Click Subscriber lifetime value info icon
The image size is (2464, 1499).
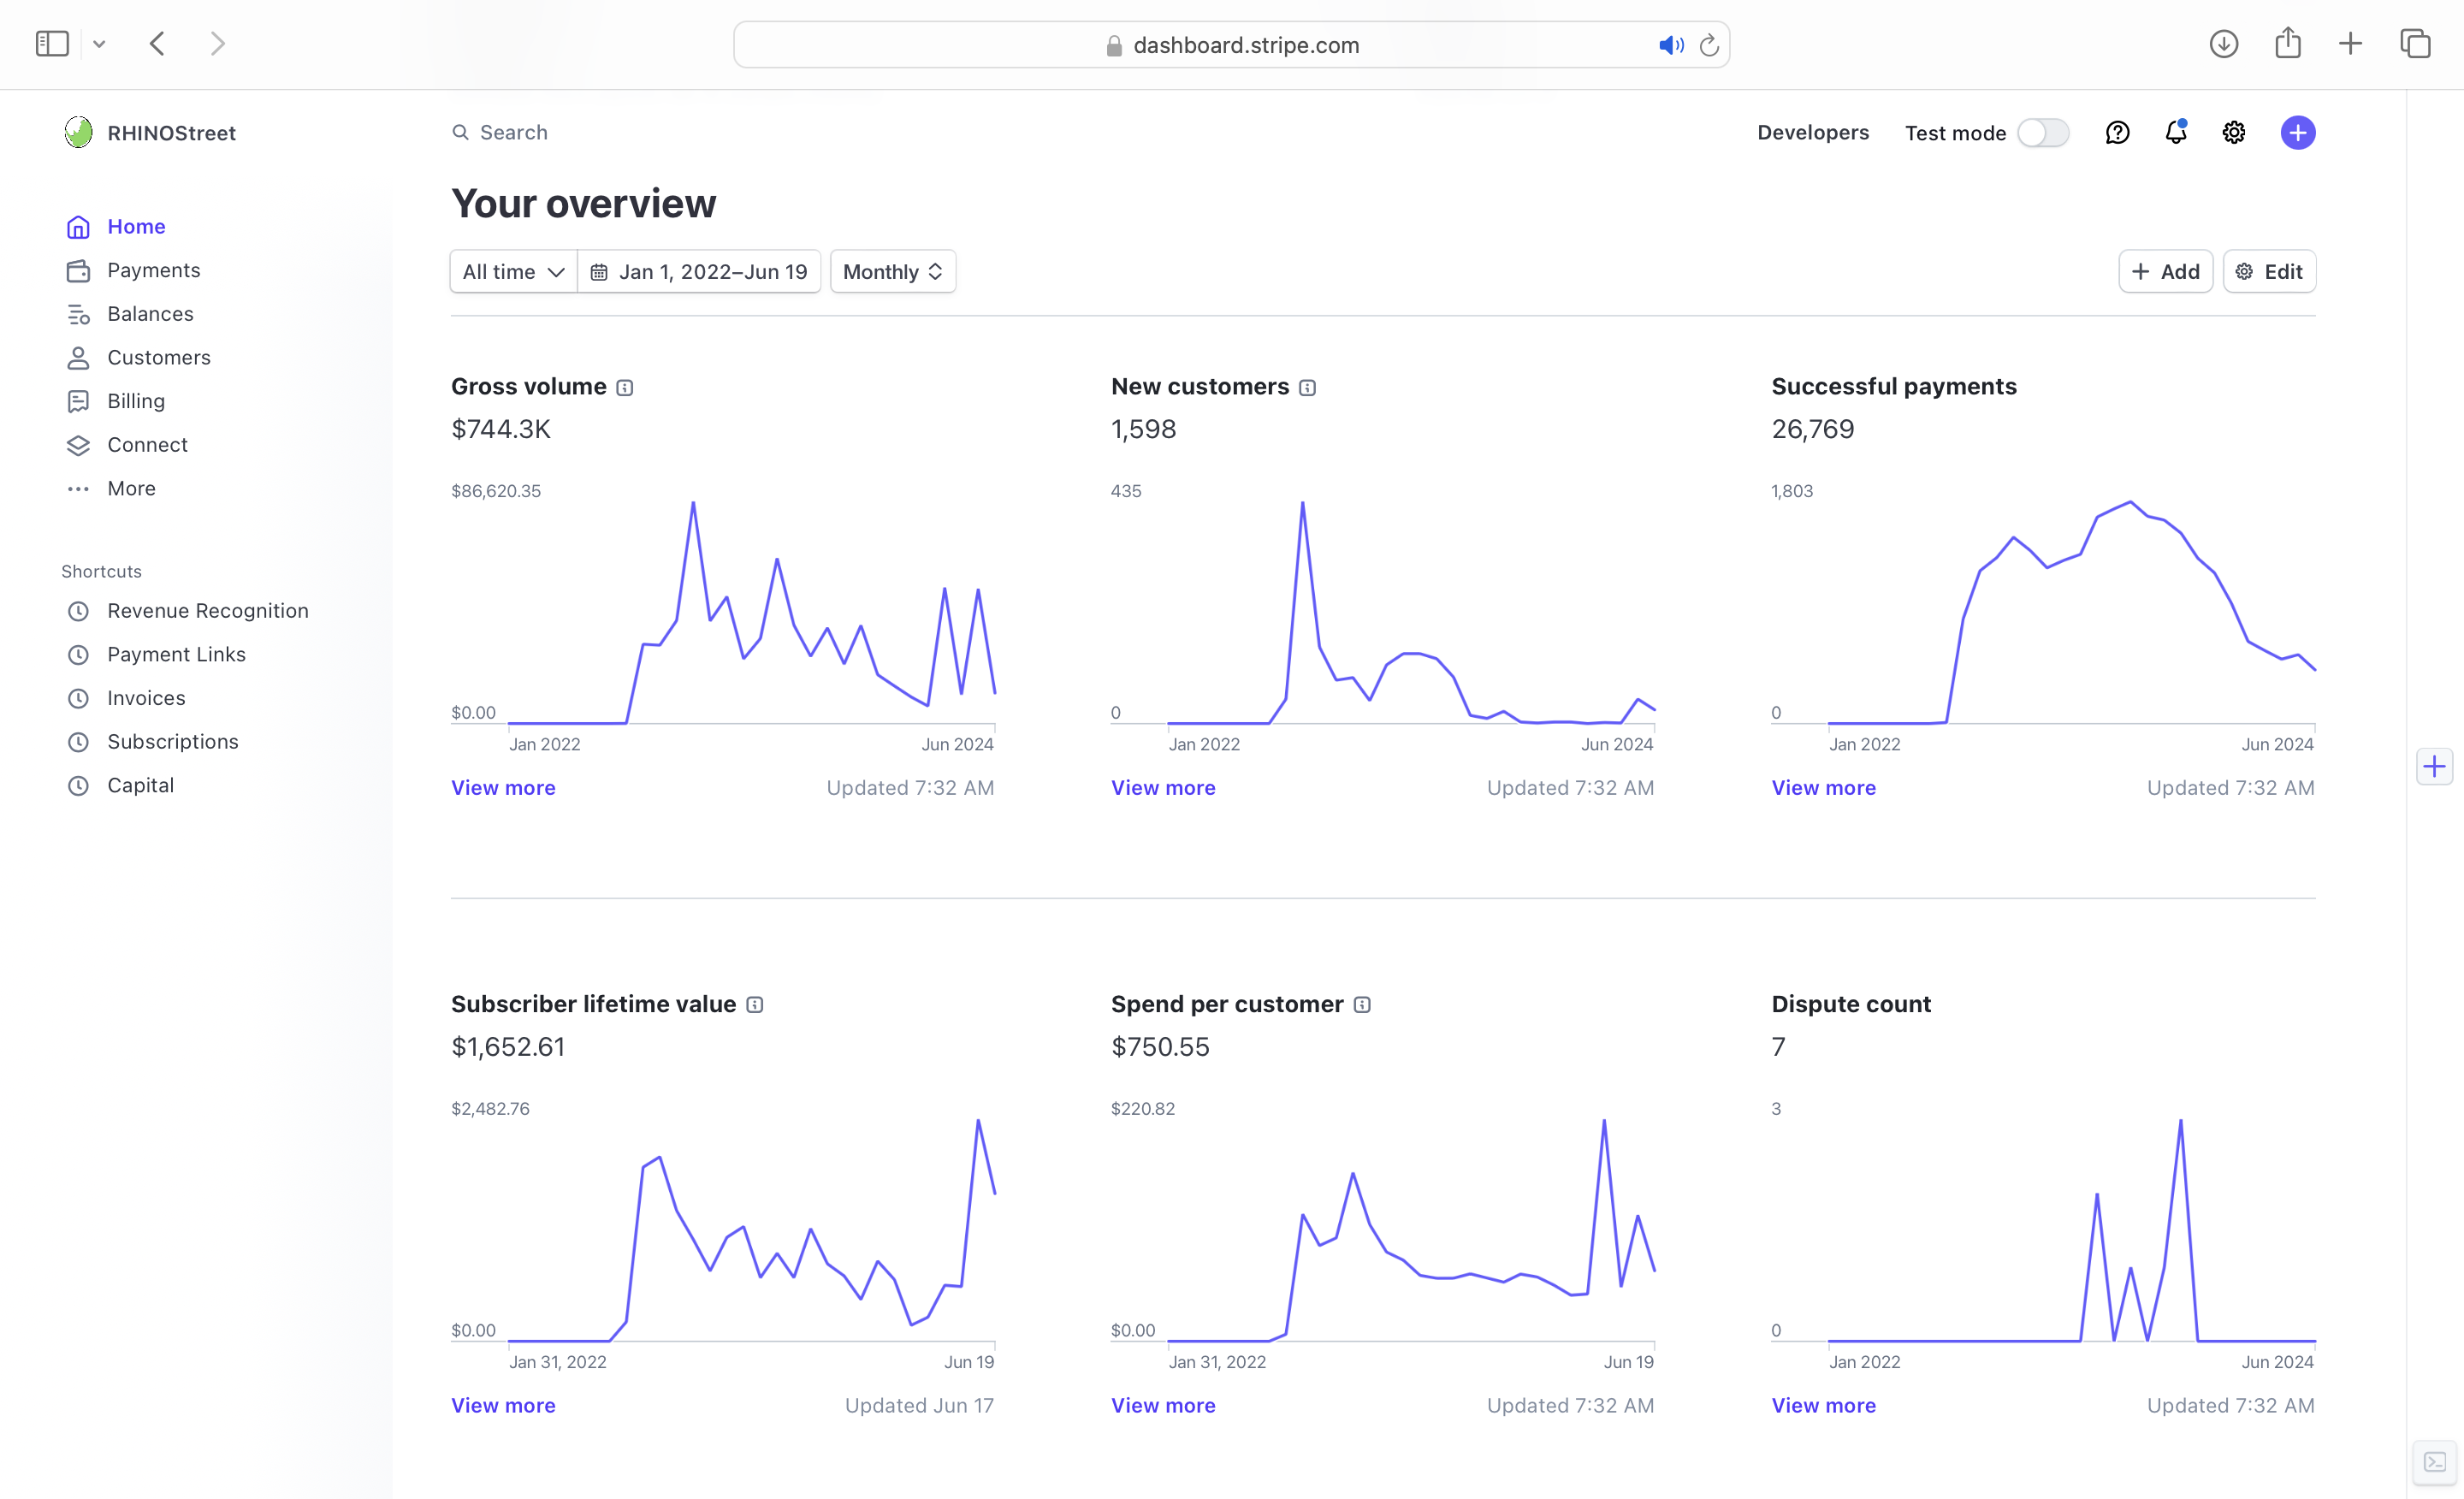pos(755,1004)
